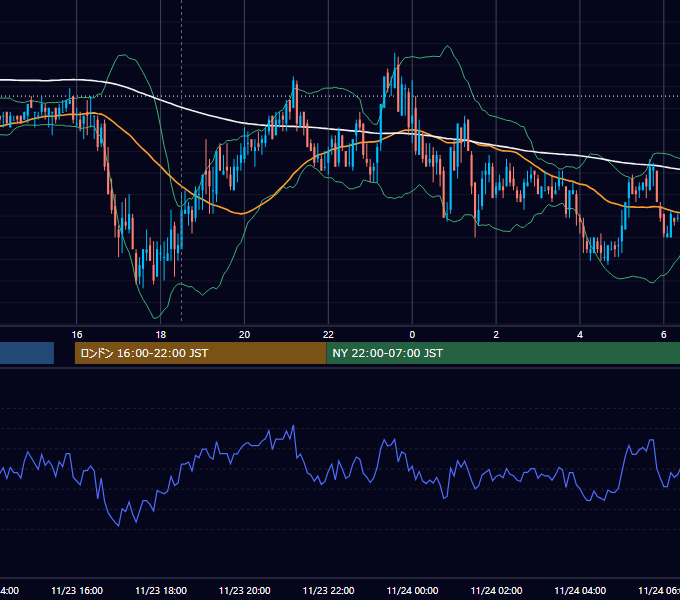Click the 18 hour label on price chart axis
680x600 pixels.
[161, 335]
